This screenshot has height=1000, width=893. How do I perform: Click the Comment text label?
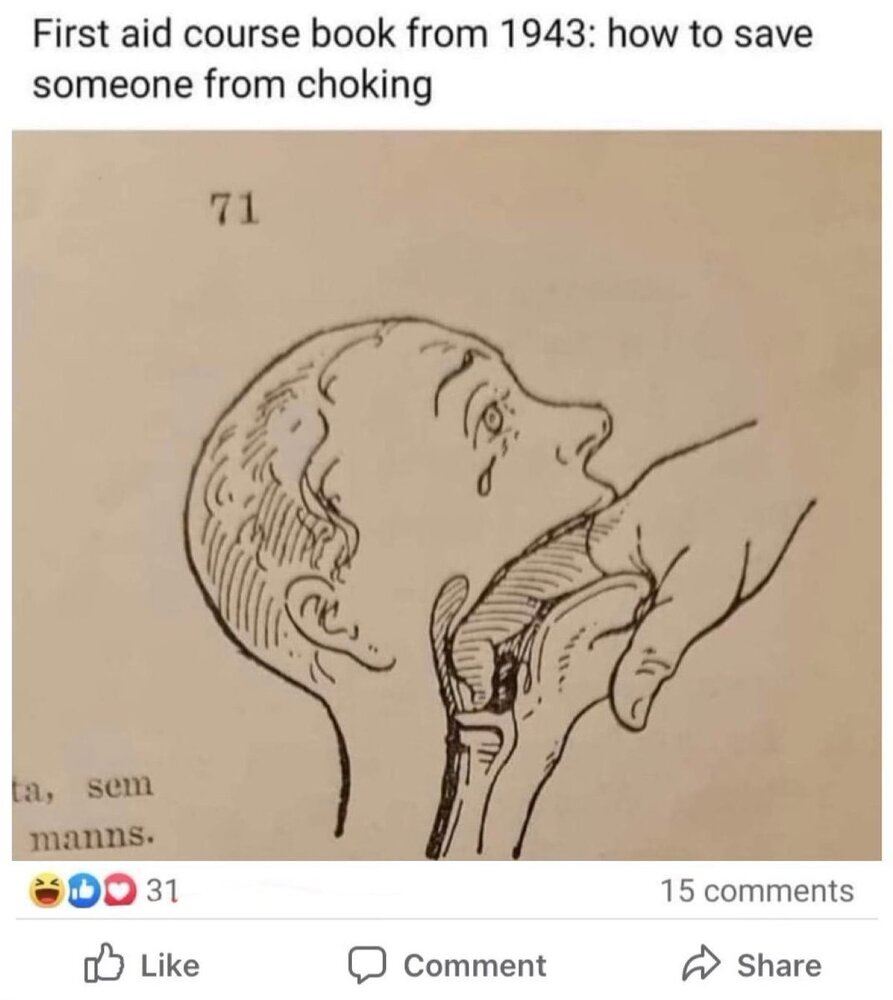pyautogui.click(x=475, y=965)
